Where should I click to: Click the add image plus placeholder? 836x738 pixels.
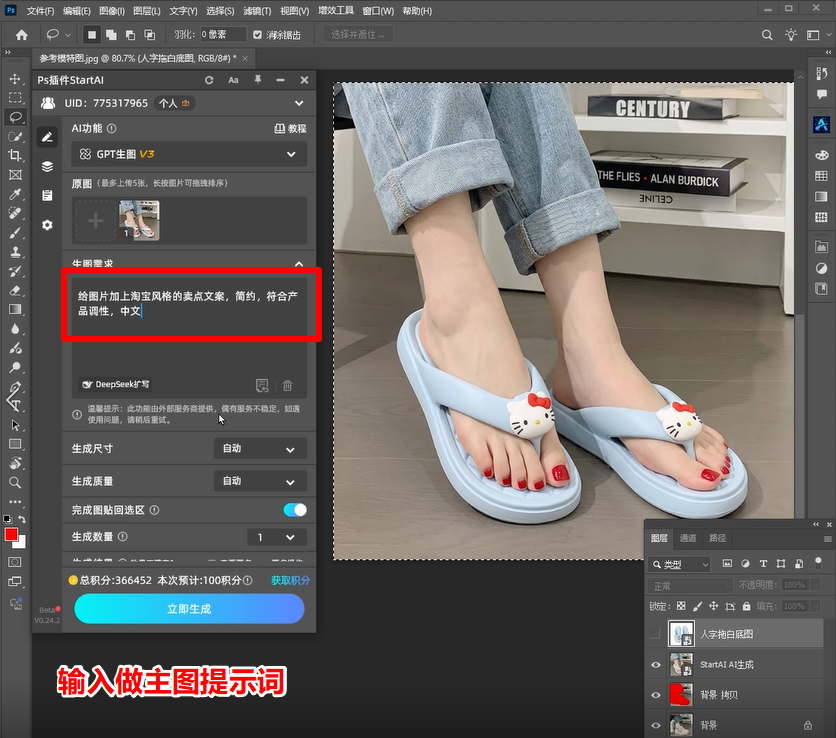click(x=95, y=220)
